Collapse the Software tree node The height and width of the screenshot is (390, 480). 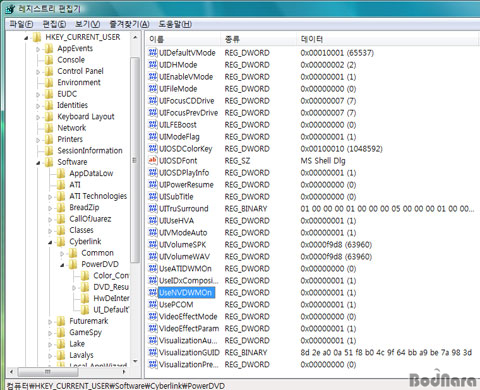coord(38,163)
